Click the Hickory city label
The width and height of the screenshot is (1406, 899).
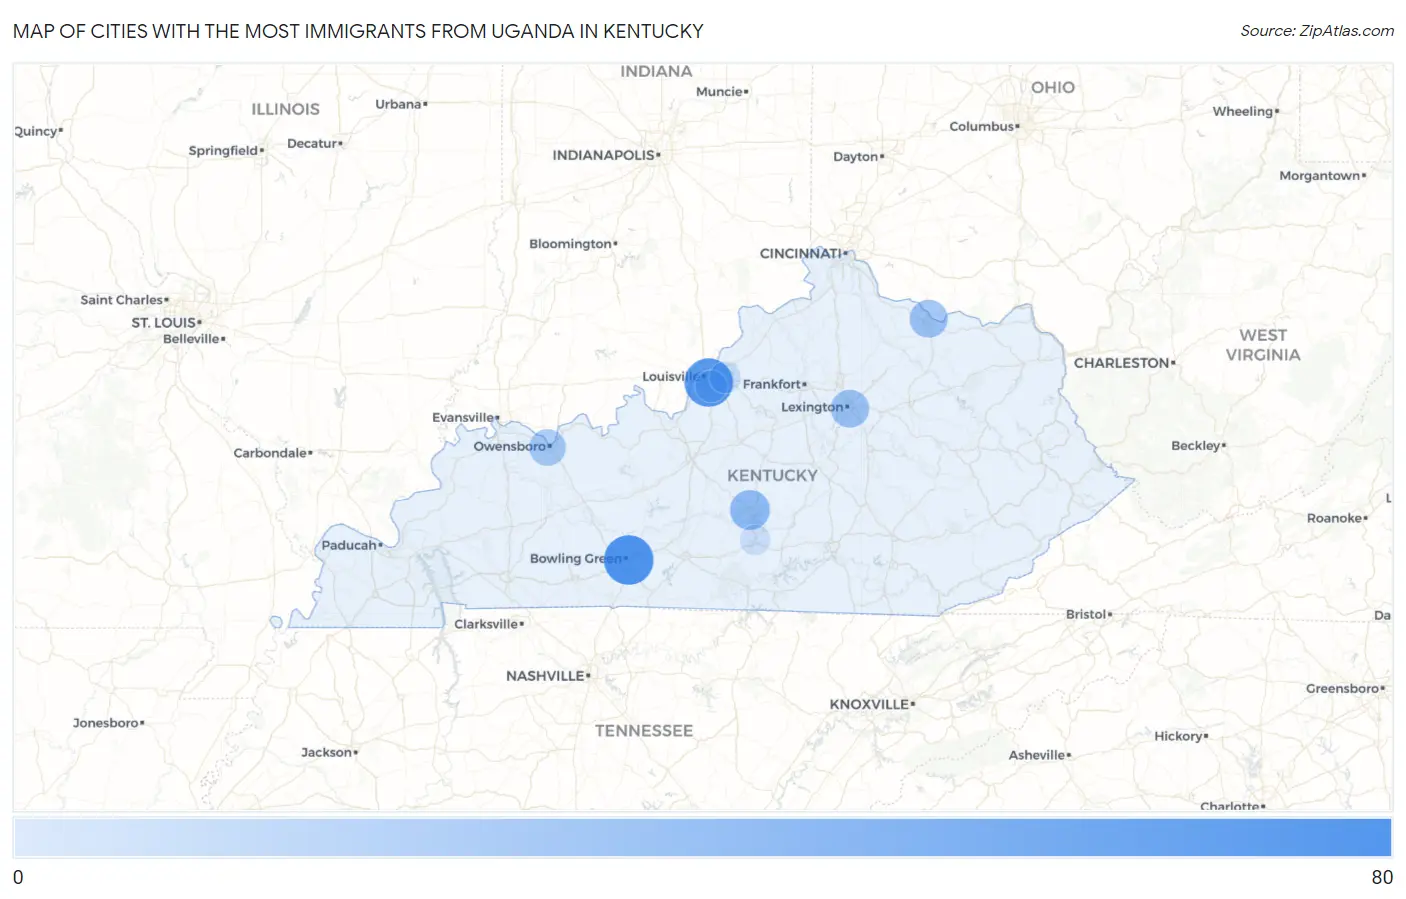click(x=1178, y=736)
